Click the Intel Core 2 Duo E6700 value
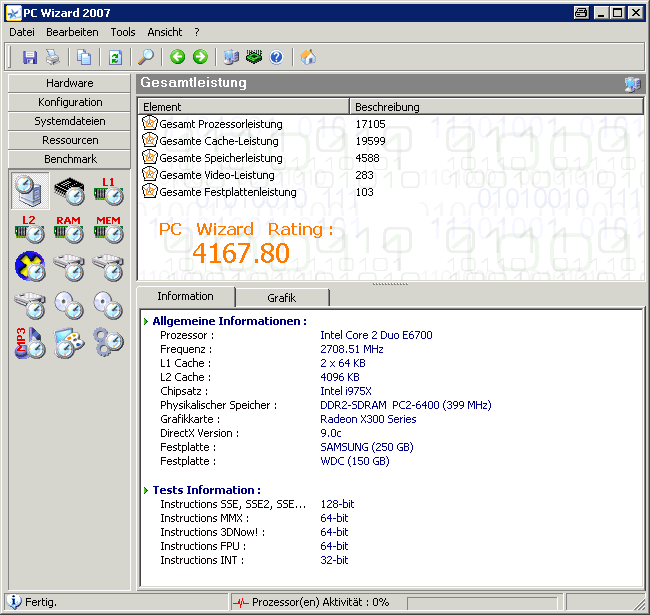 coord(376,335)
